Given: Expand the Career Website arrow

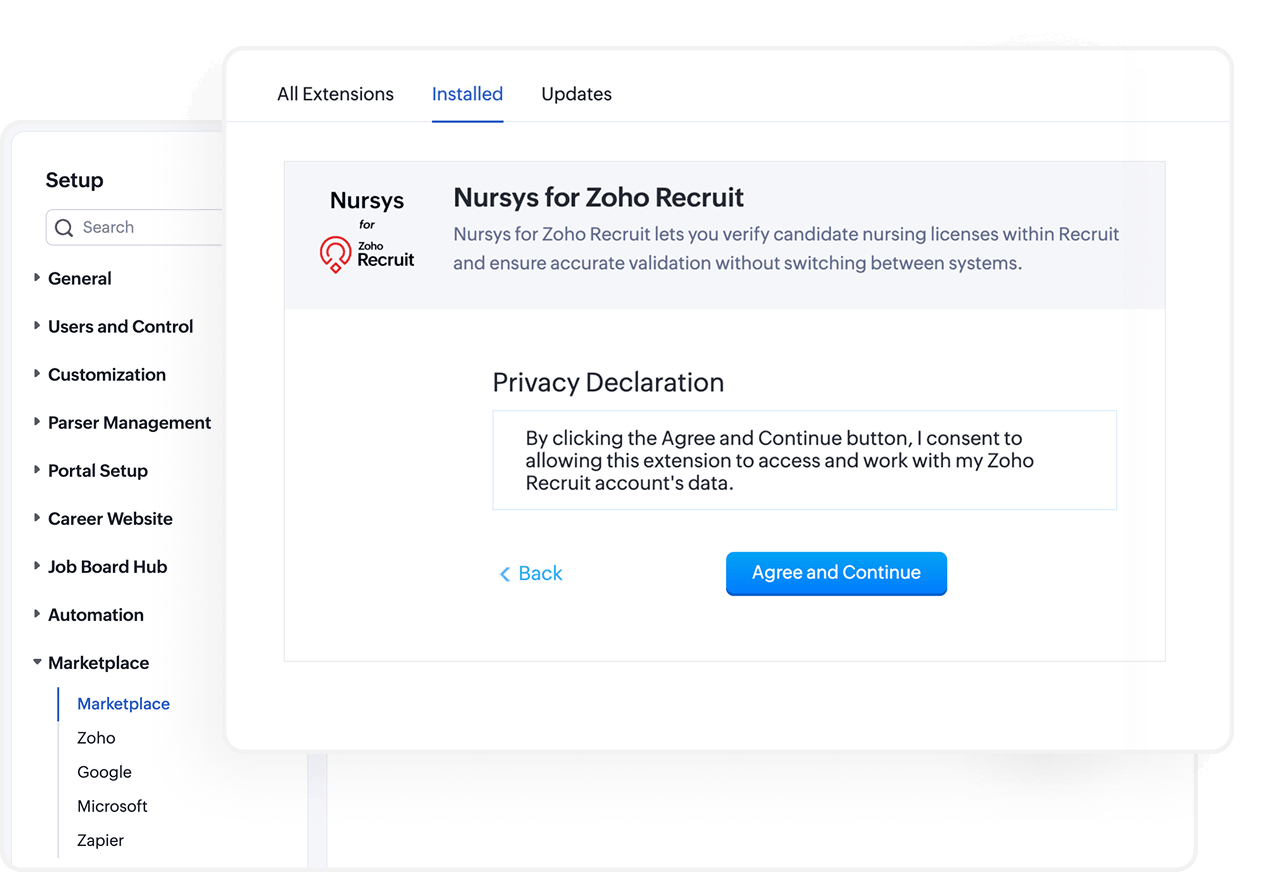Looking at the screenshot, I should (x=37, y=518).
